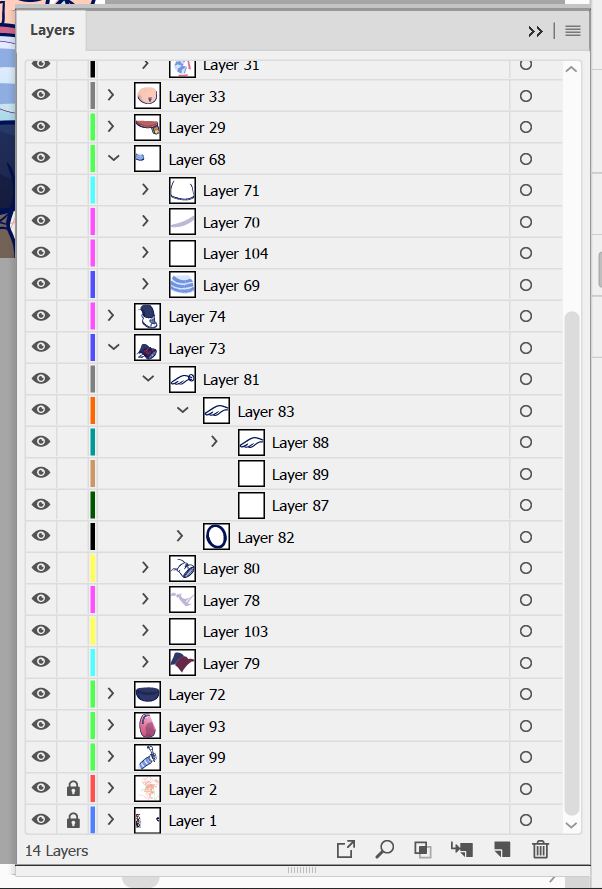Screen dimensions: 602x889
Task: Create a new layer with the bottom icon
Action: pyautogui.click(x=502, y=850)
